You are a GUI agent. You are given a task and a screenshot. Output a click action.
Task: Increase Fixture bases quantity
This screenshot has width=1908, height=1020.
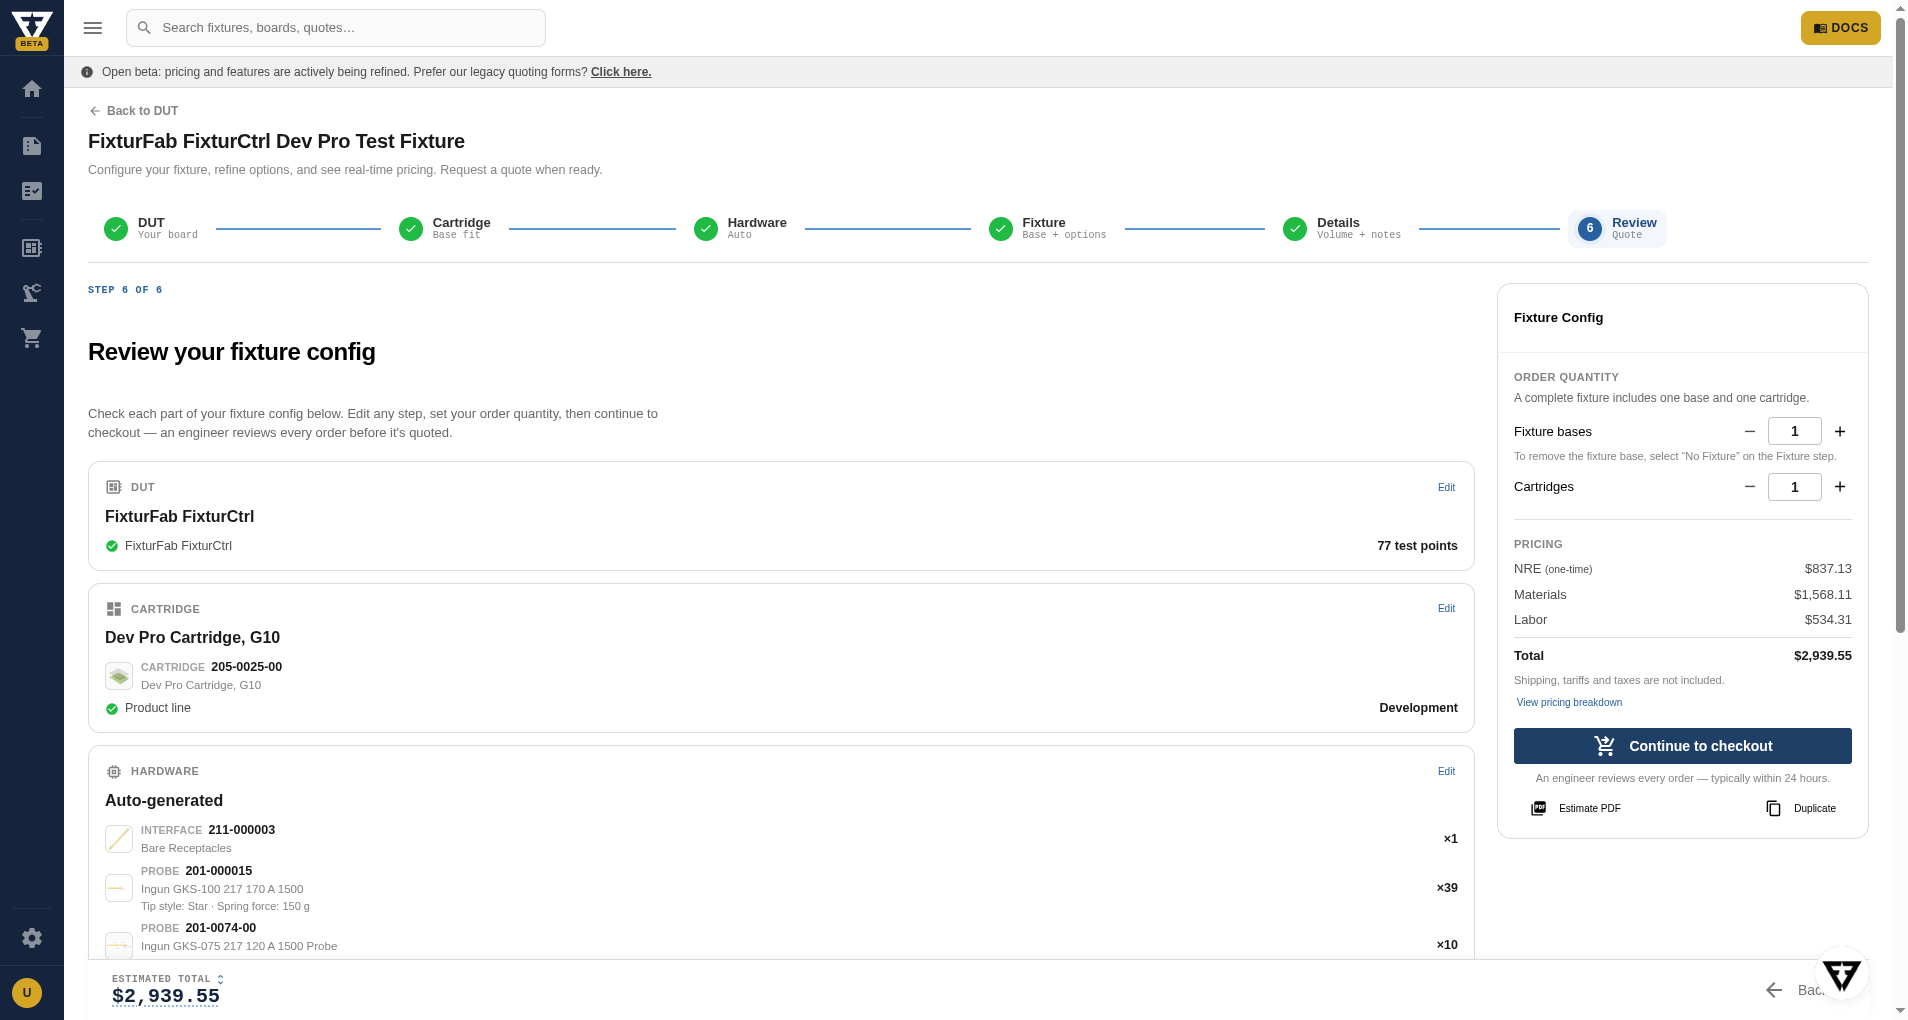tap(1840, 432)
